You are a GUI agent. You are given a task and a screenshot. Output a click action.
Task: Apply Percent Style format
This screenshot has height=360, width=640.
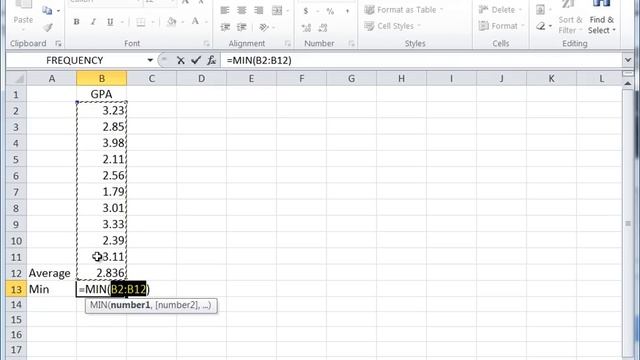(330, 11)
